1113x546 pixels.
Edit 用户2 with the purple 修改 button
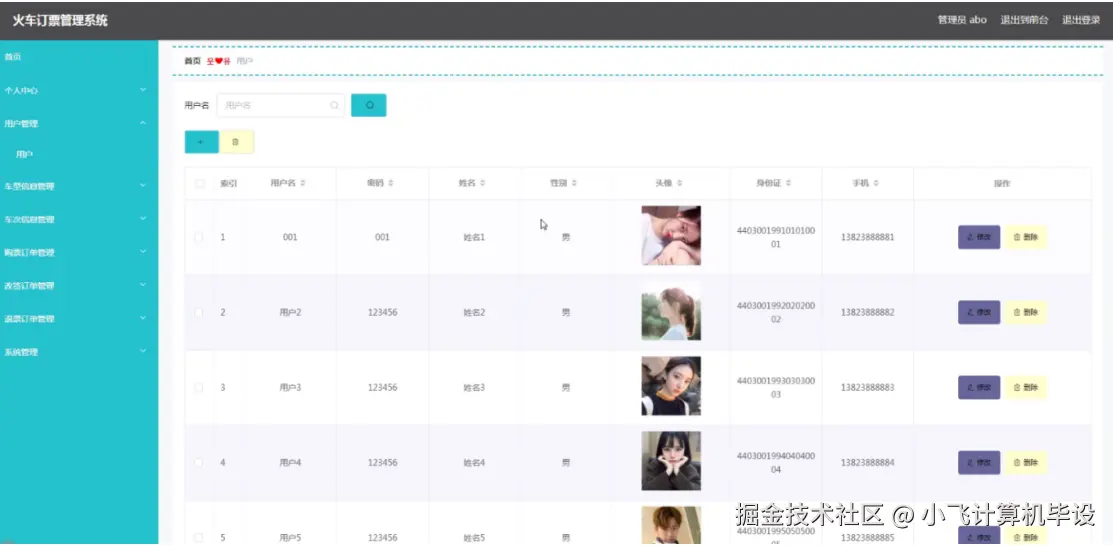click(979, 312)
